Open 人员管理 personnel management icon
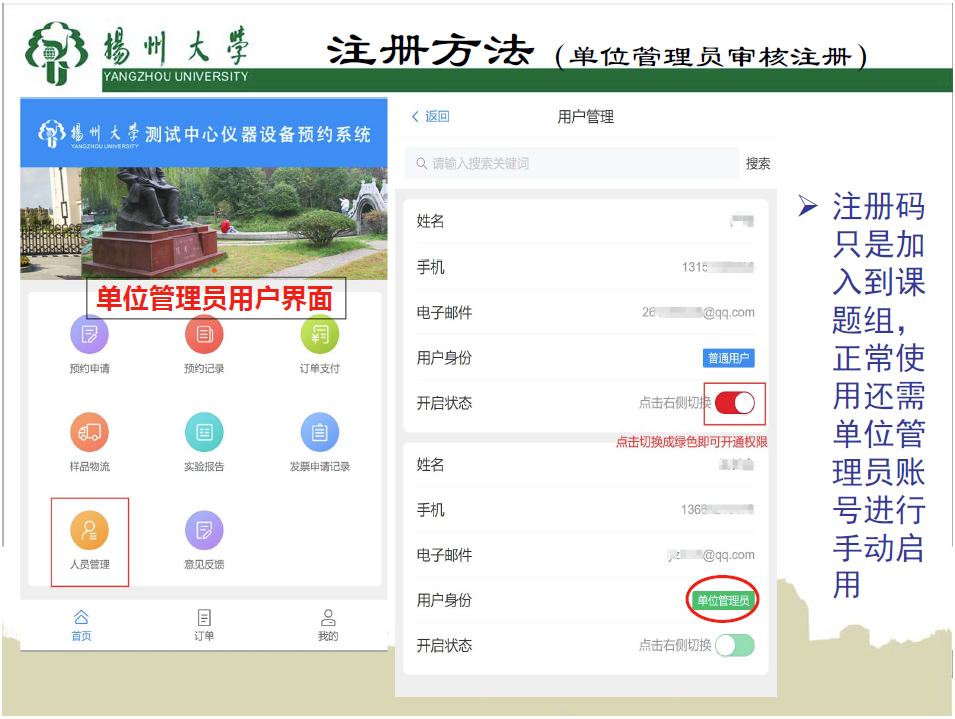 coord(89,530)
